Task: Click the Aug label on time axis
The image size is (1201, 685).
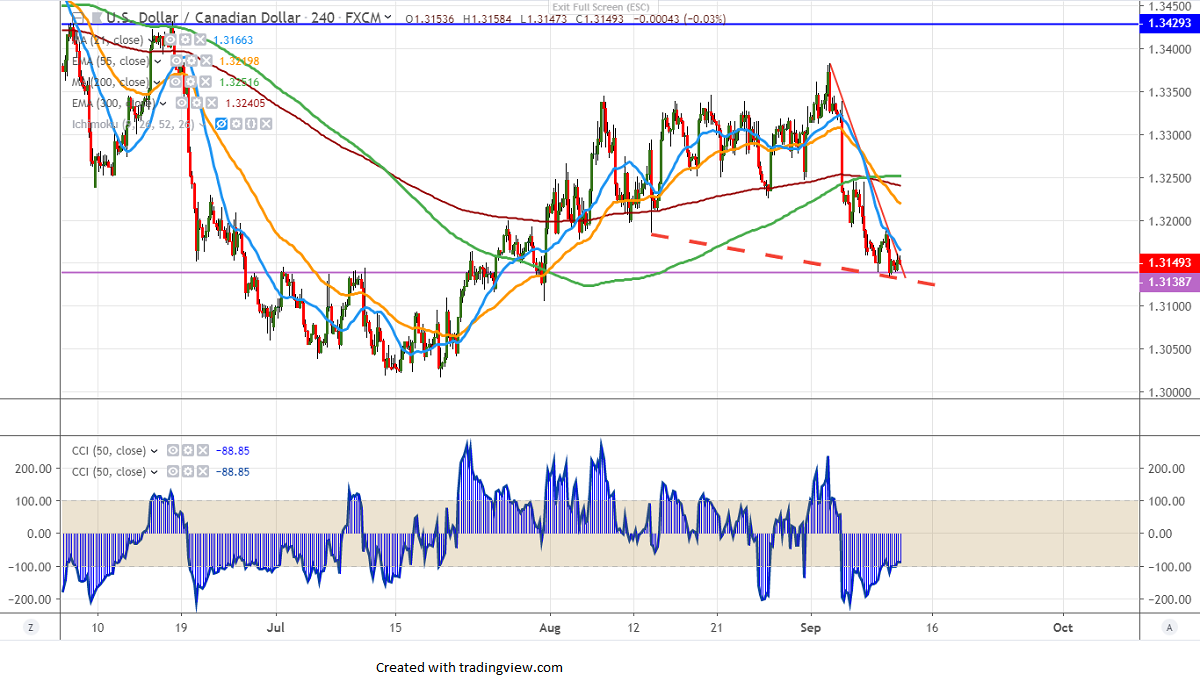Action: (550, 627)
